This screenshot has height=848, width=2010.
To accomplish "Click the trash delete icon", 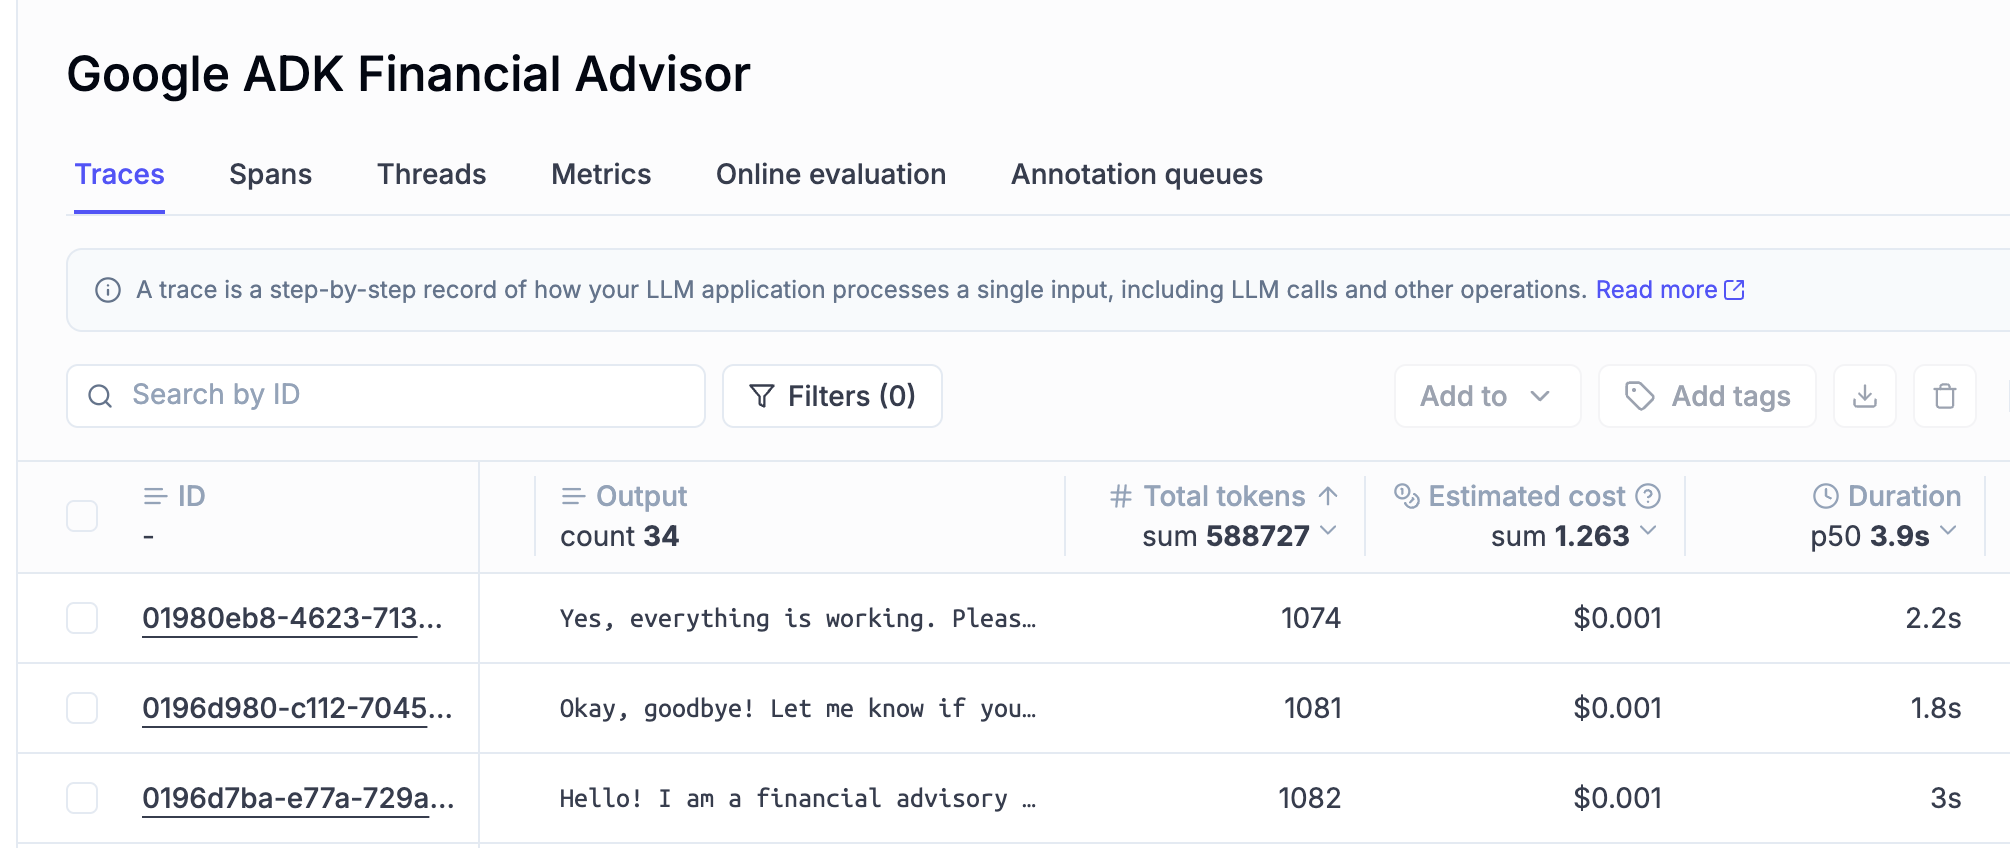I will point(1944,396).
